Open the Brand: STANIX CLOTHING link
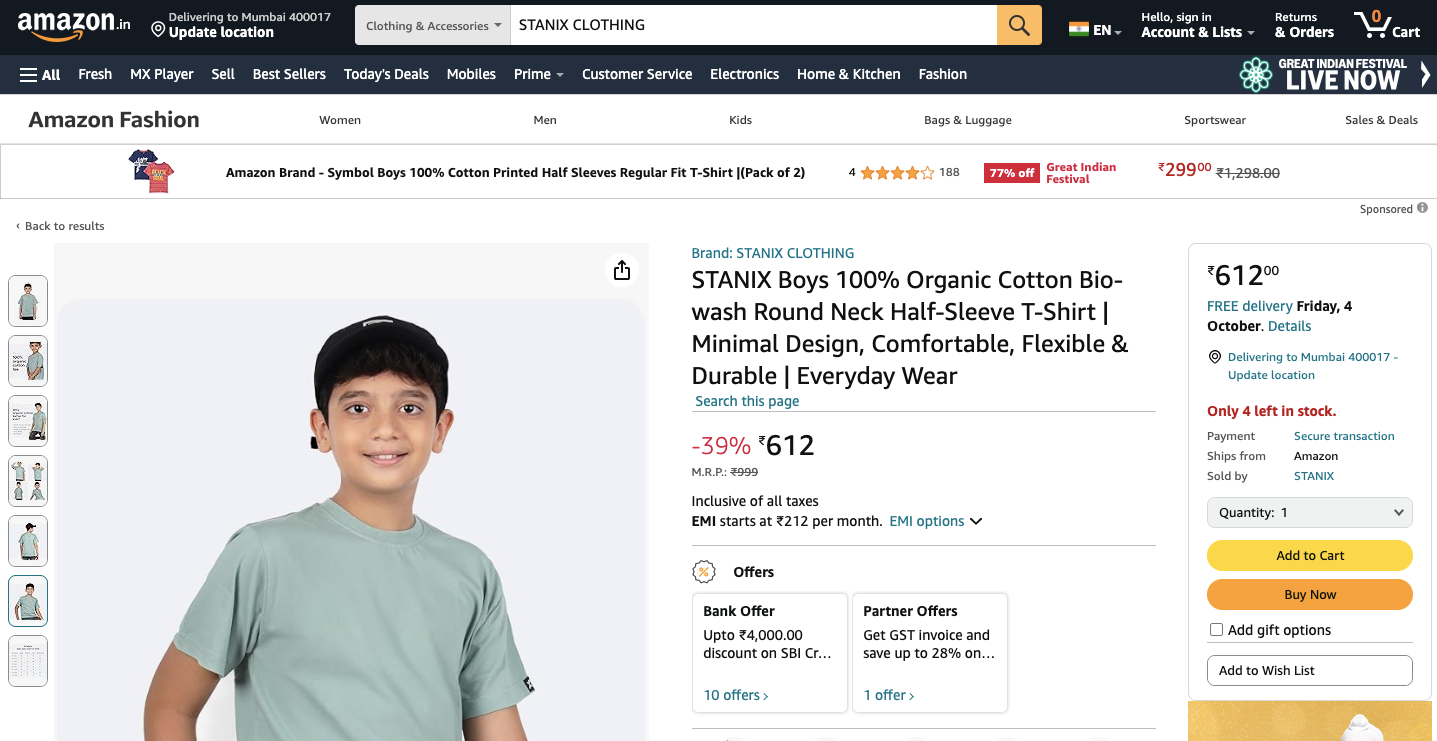 tap(772, 253)
